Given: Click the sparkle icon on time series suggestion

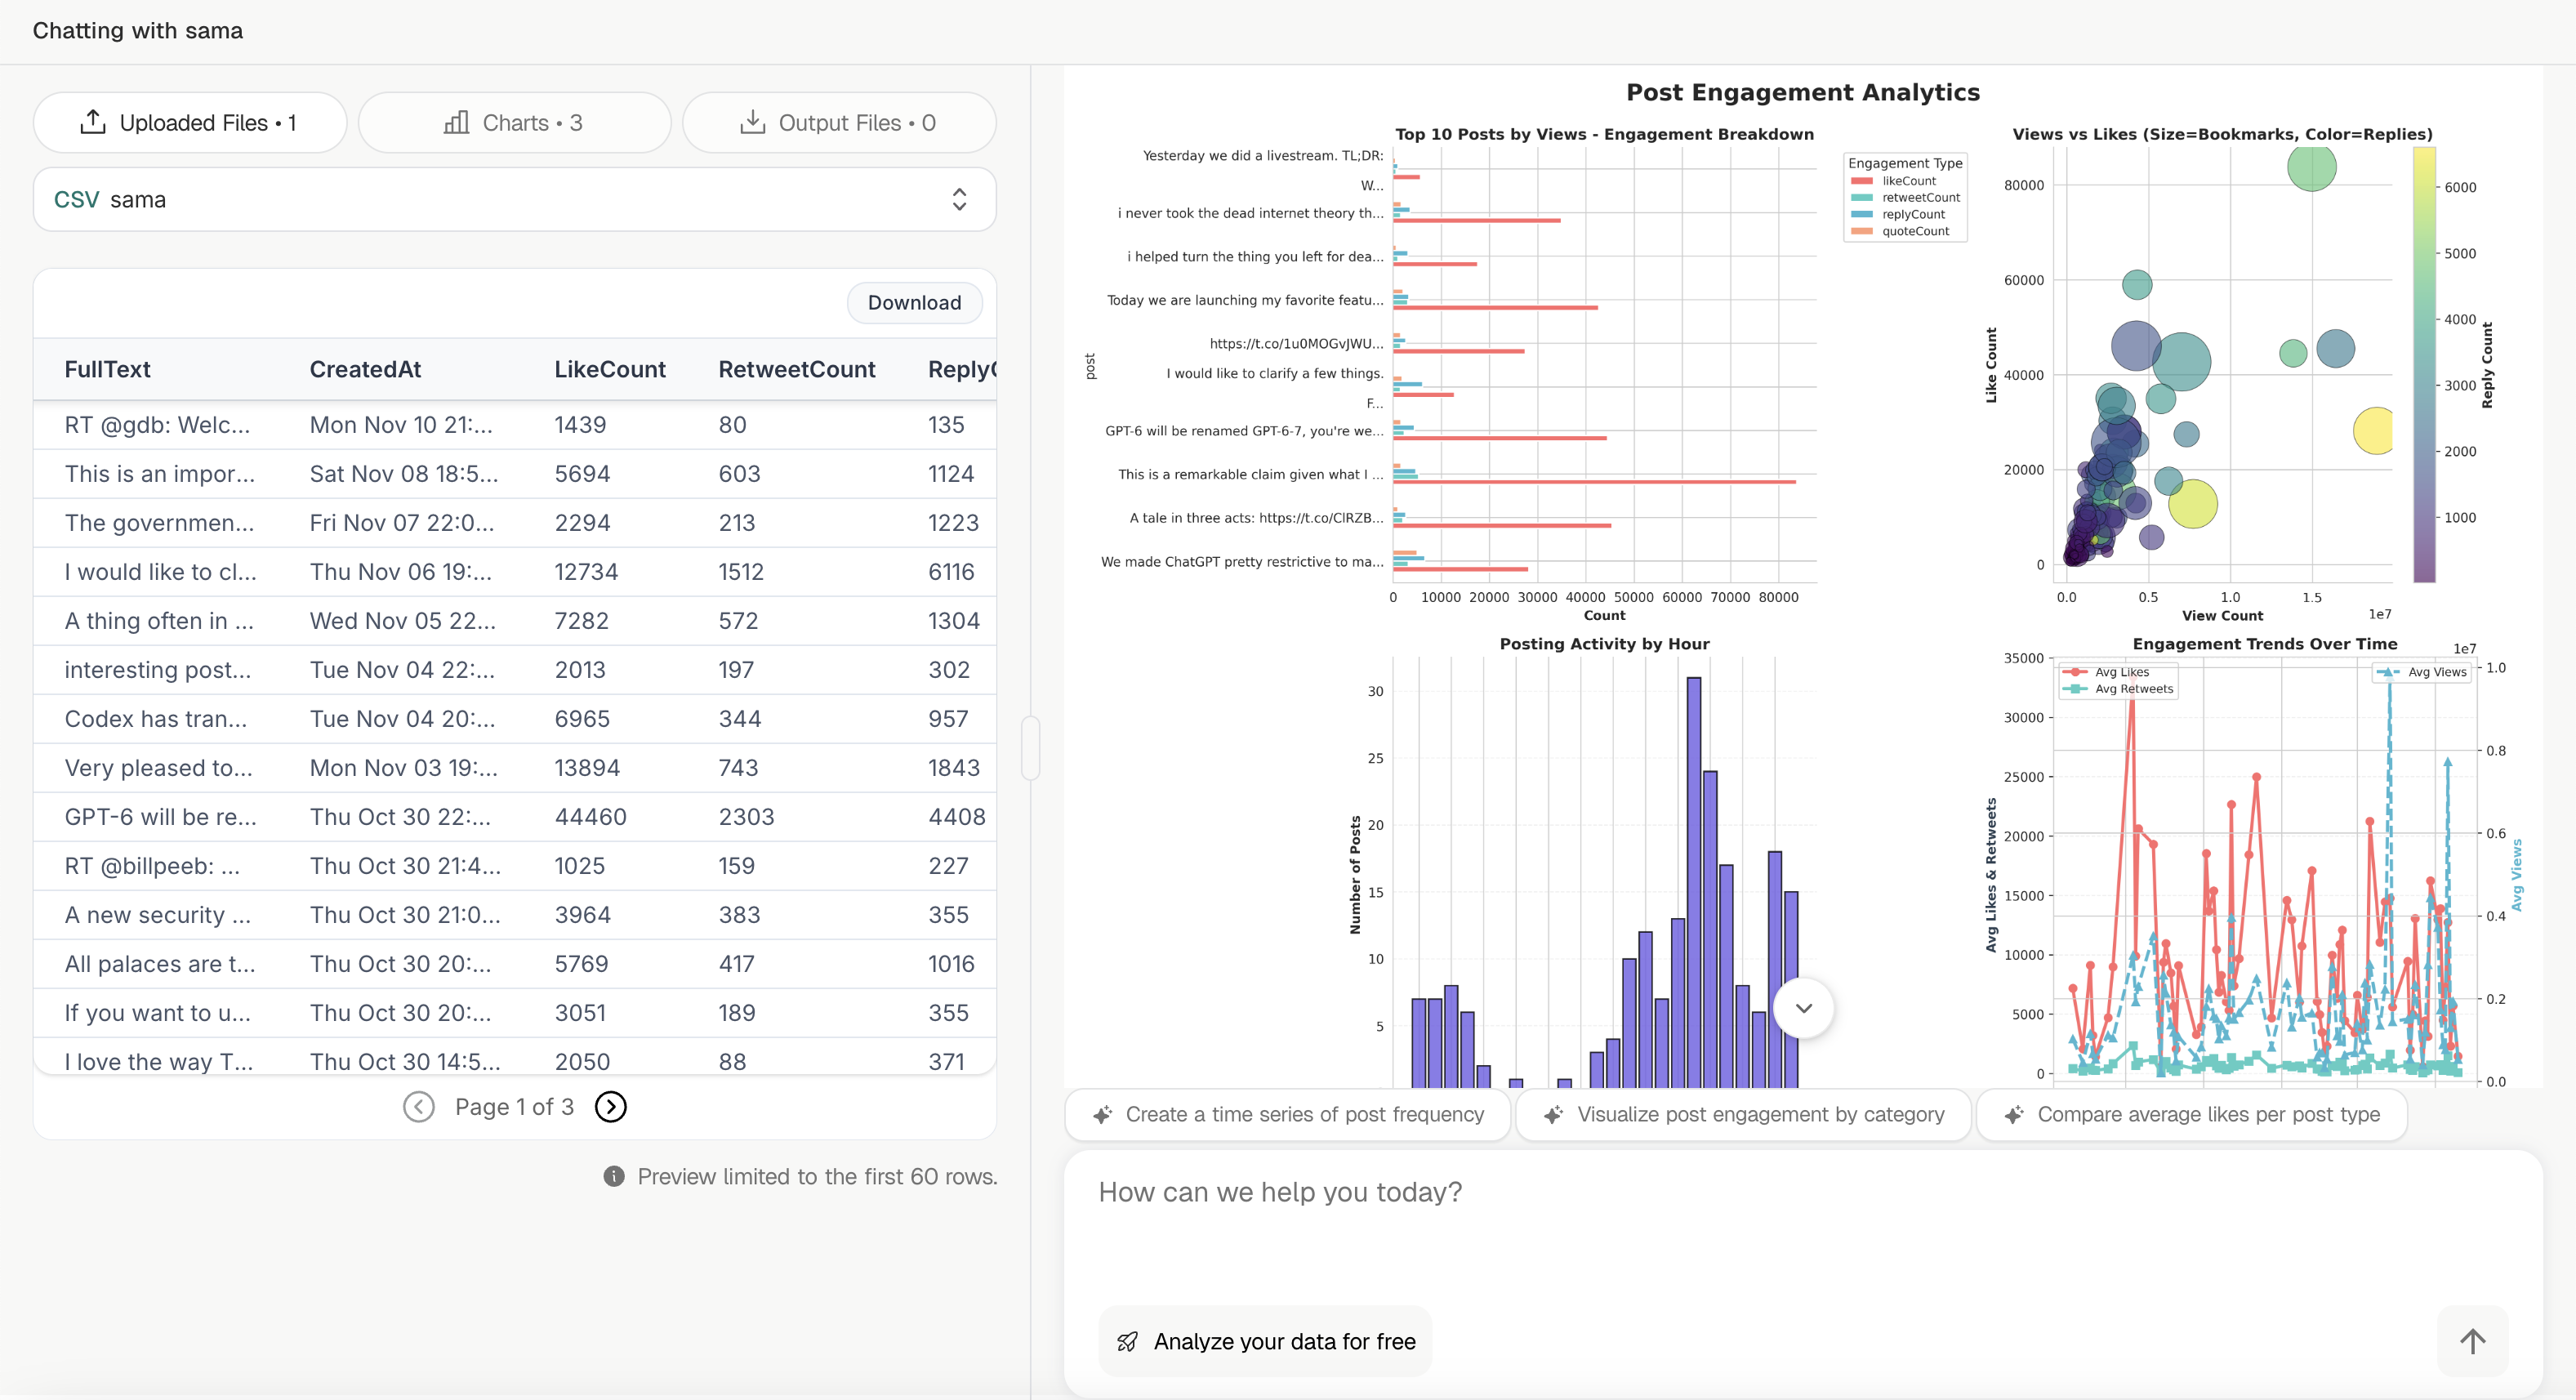Looking at the screenshot, I should (x=1103, y=1114).
